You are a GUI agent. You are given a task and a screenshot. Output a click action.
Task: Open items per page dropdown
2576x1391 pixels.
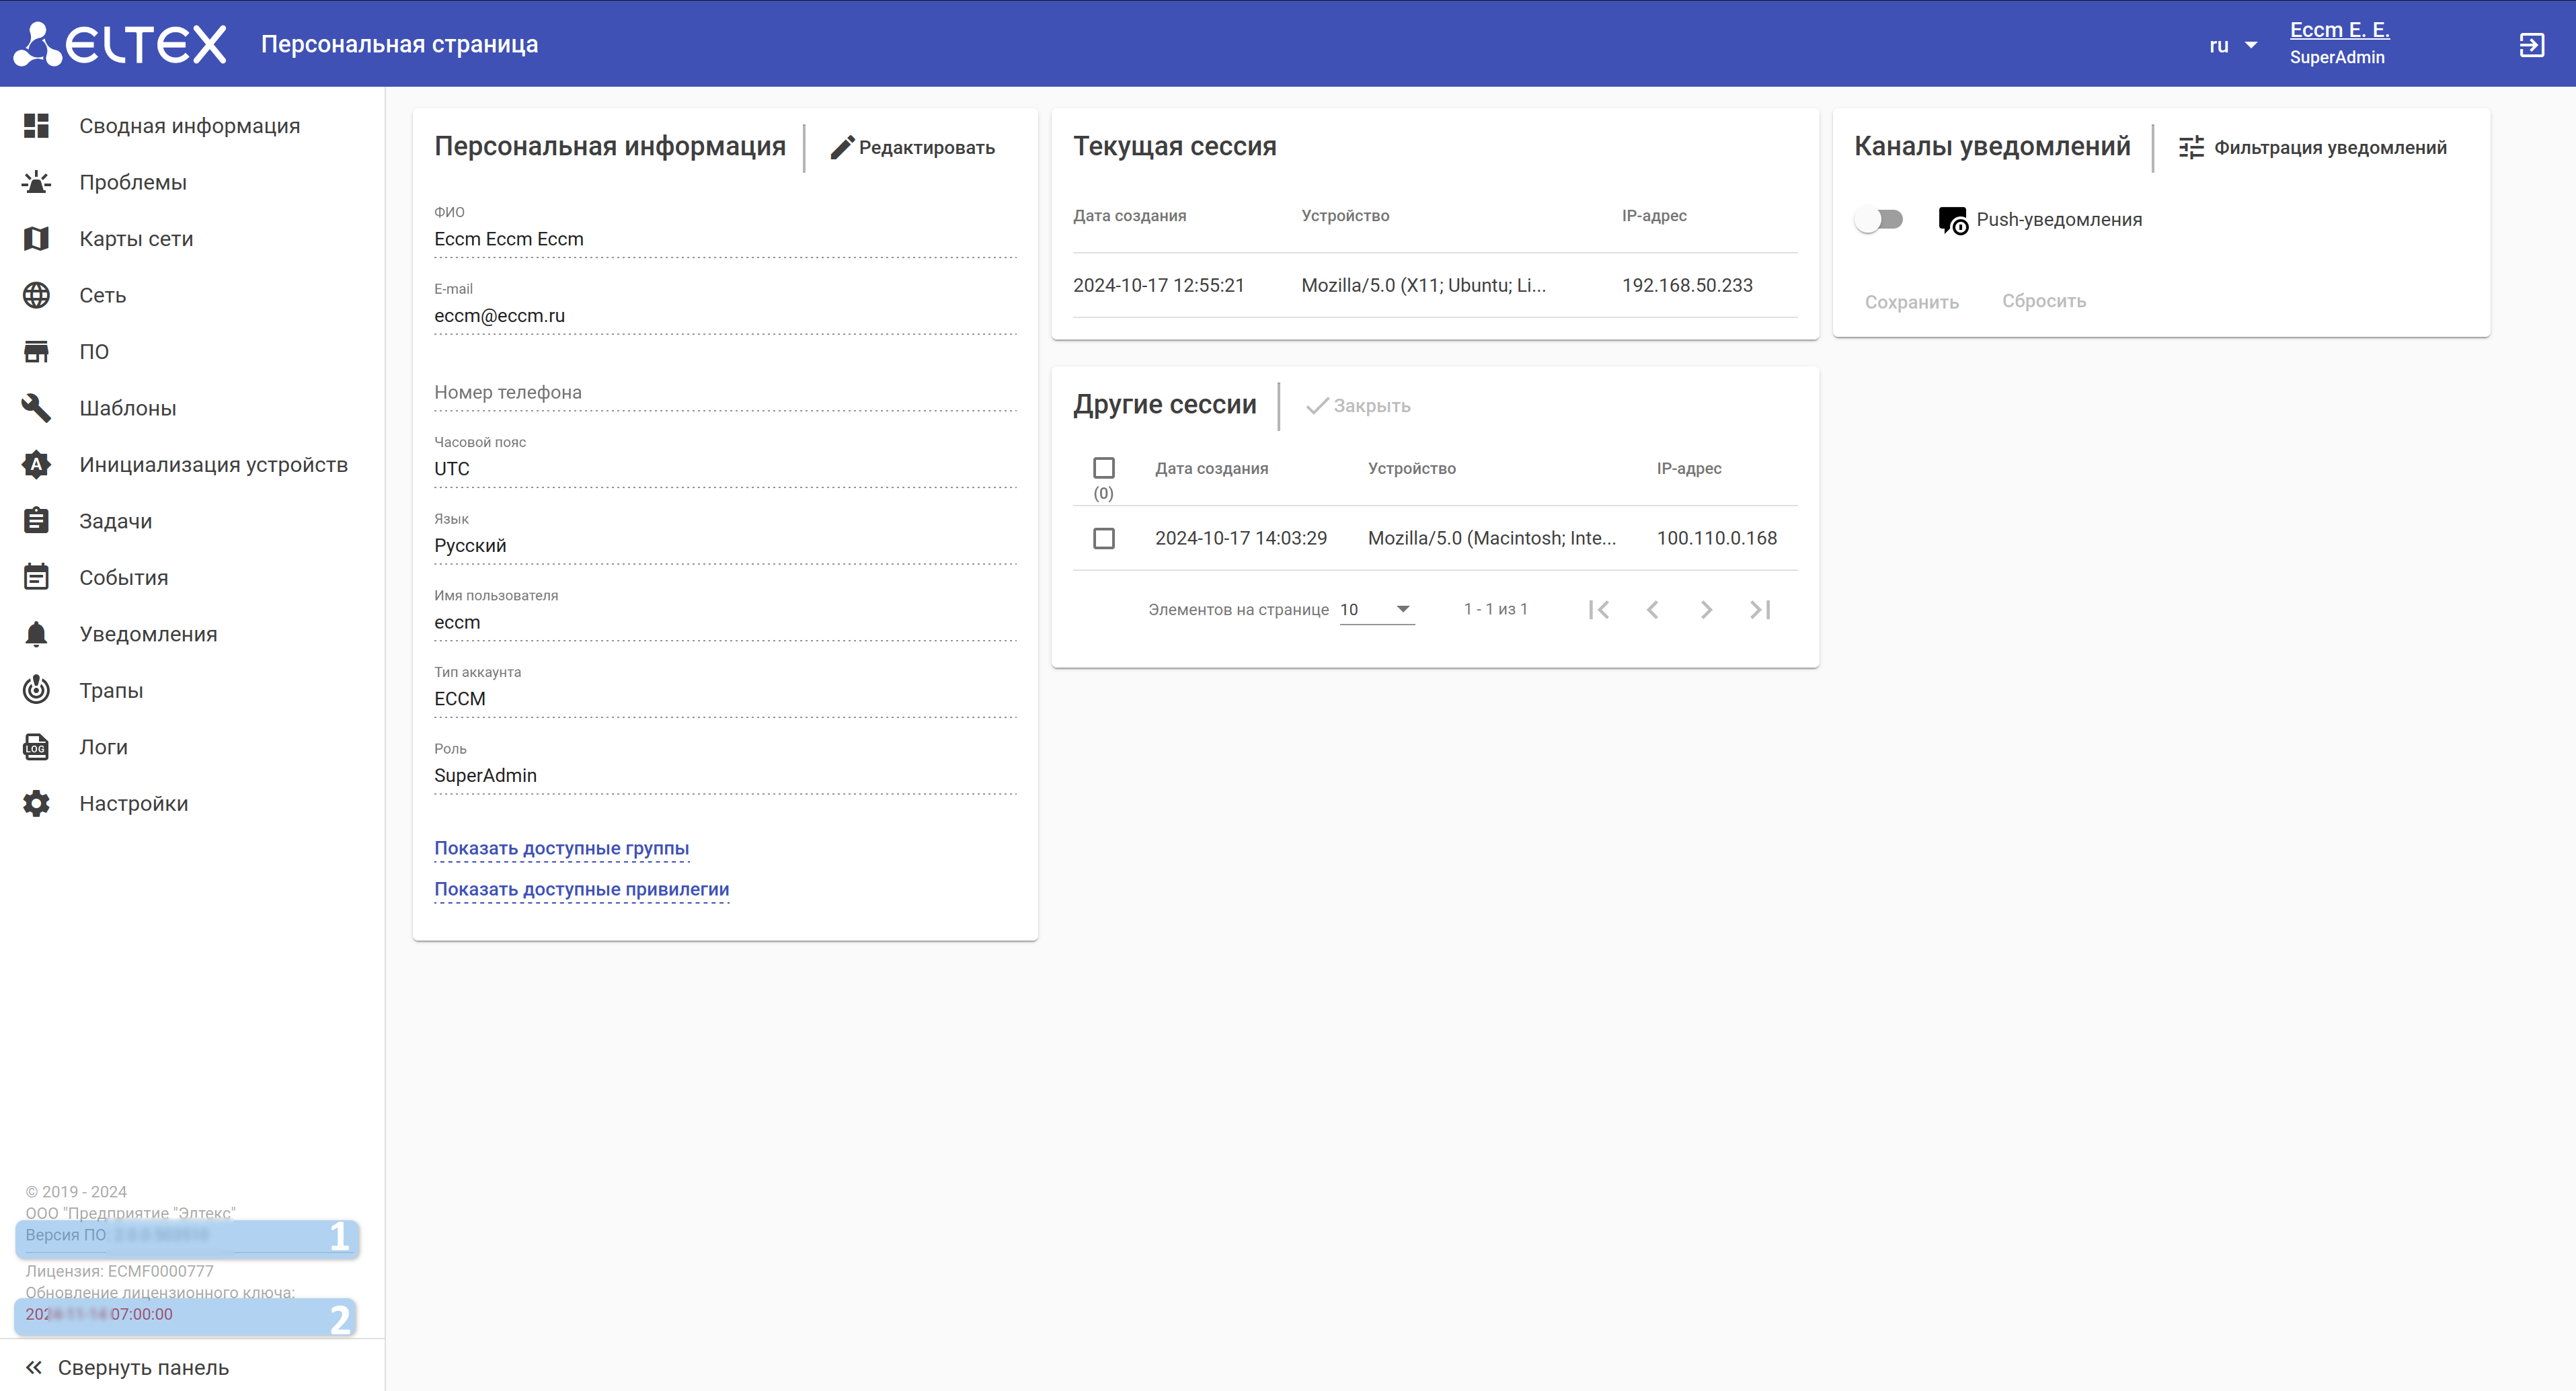pos(1376,609)
